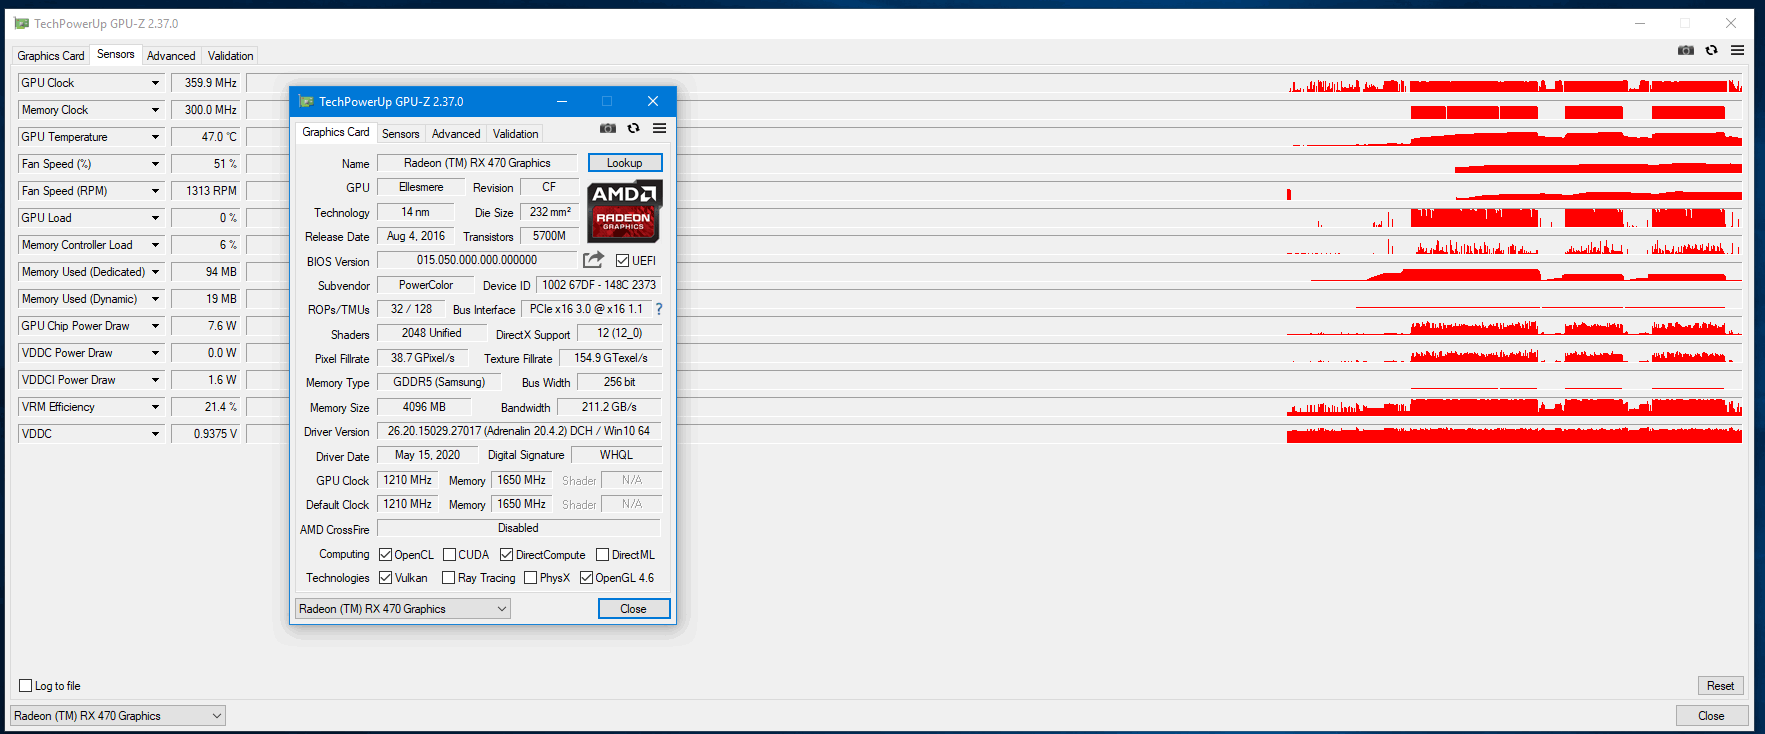Enable the Log to file checkbox
Viewport: 1765px width, 734px height.
click(26, 685)
